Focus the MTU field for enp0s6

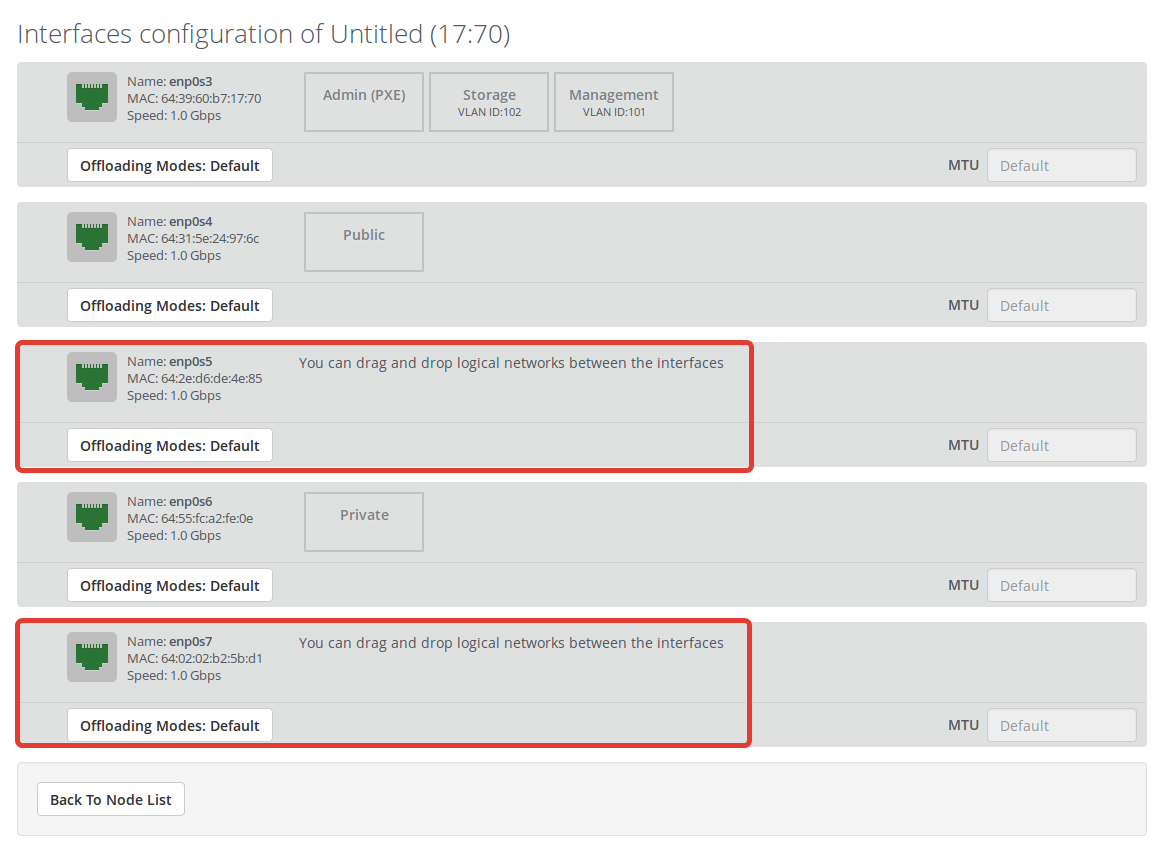[x=1061, y=586]
